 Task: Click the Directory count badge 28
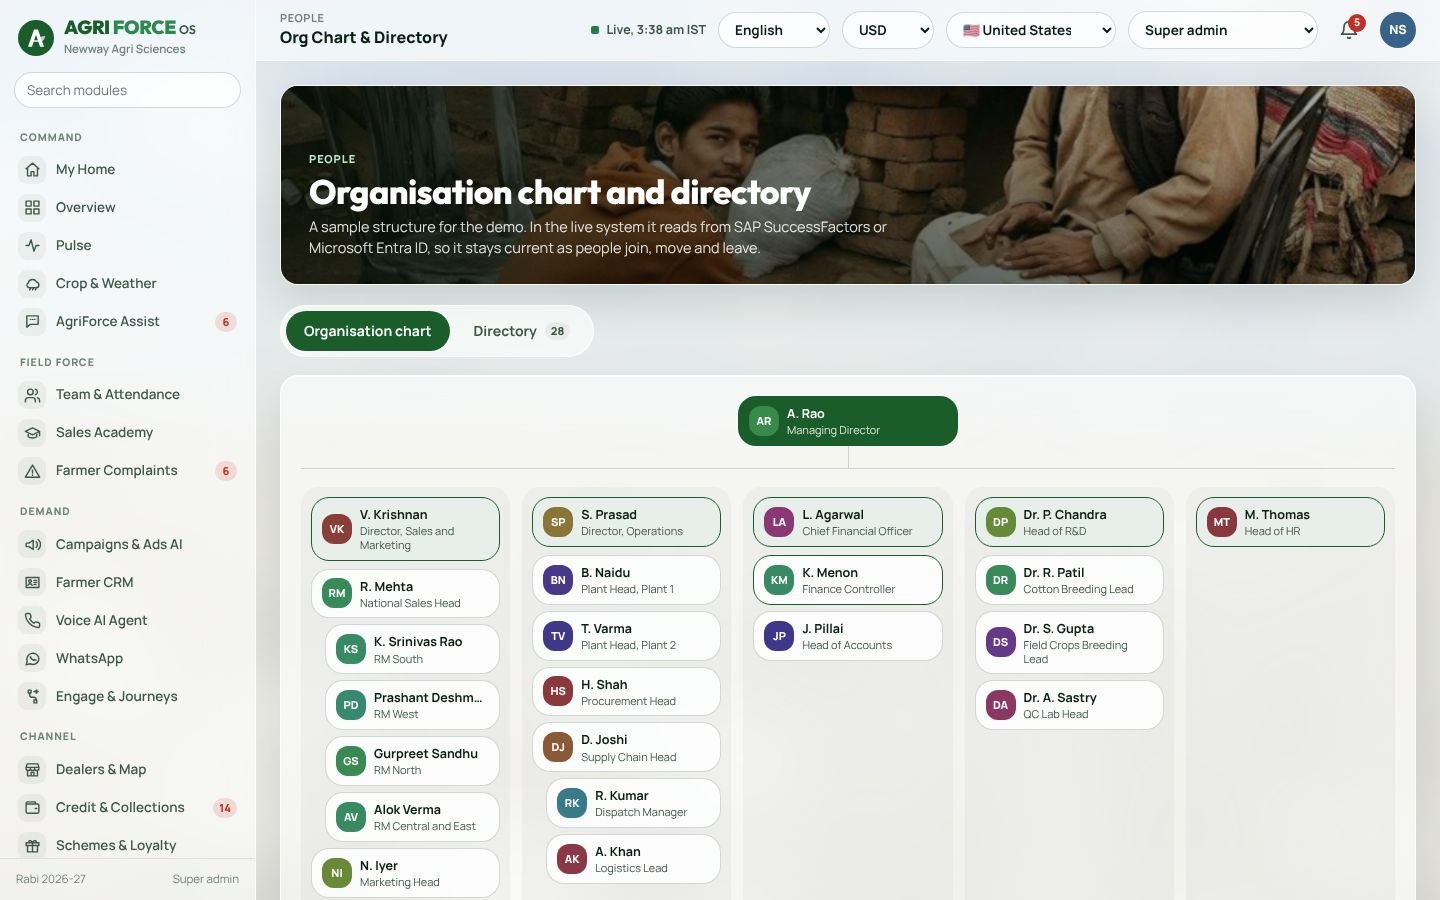tap(557, 331)
